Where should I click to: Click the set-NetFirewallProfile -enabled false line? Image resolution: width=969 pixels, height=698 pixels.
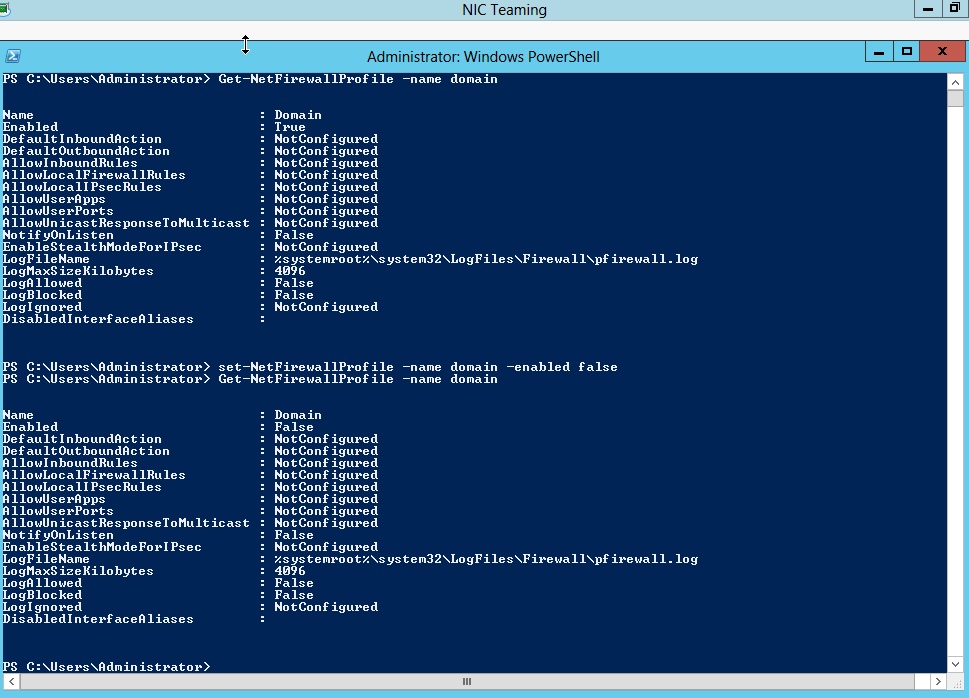click(420, 367)
